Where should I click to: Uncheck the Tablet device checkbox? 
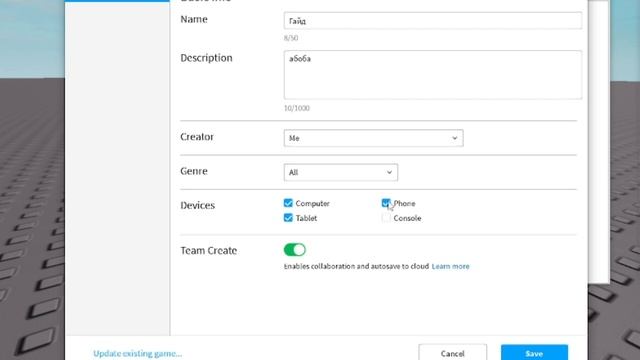click(x=288, y=218)
